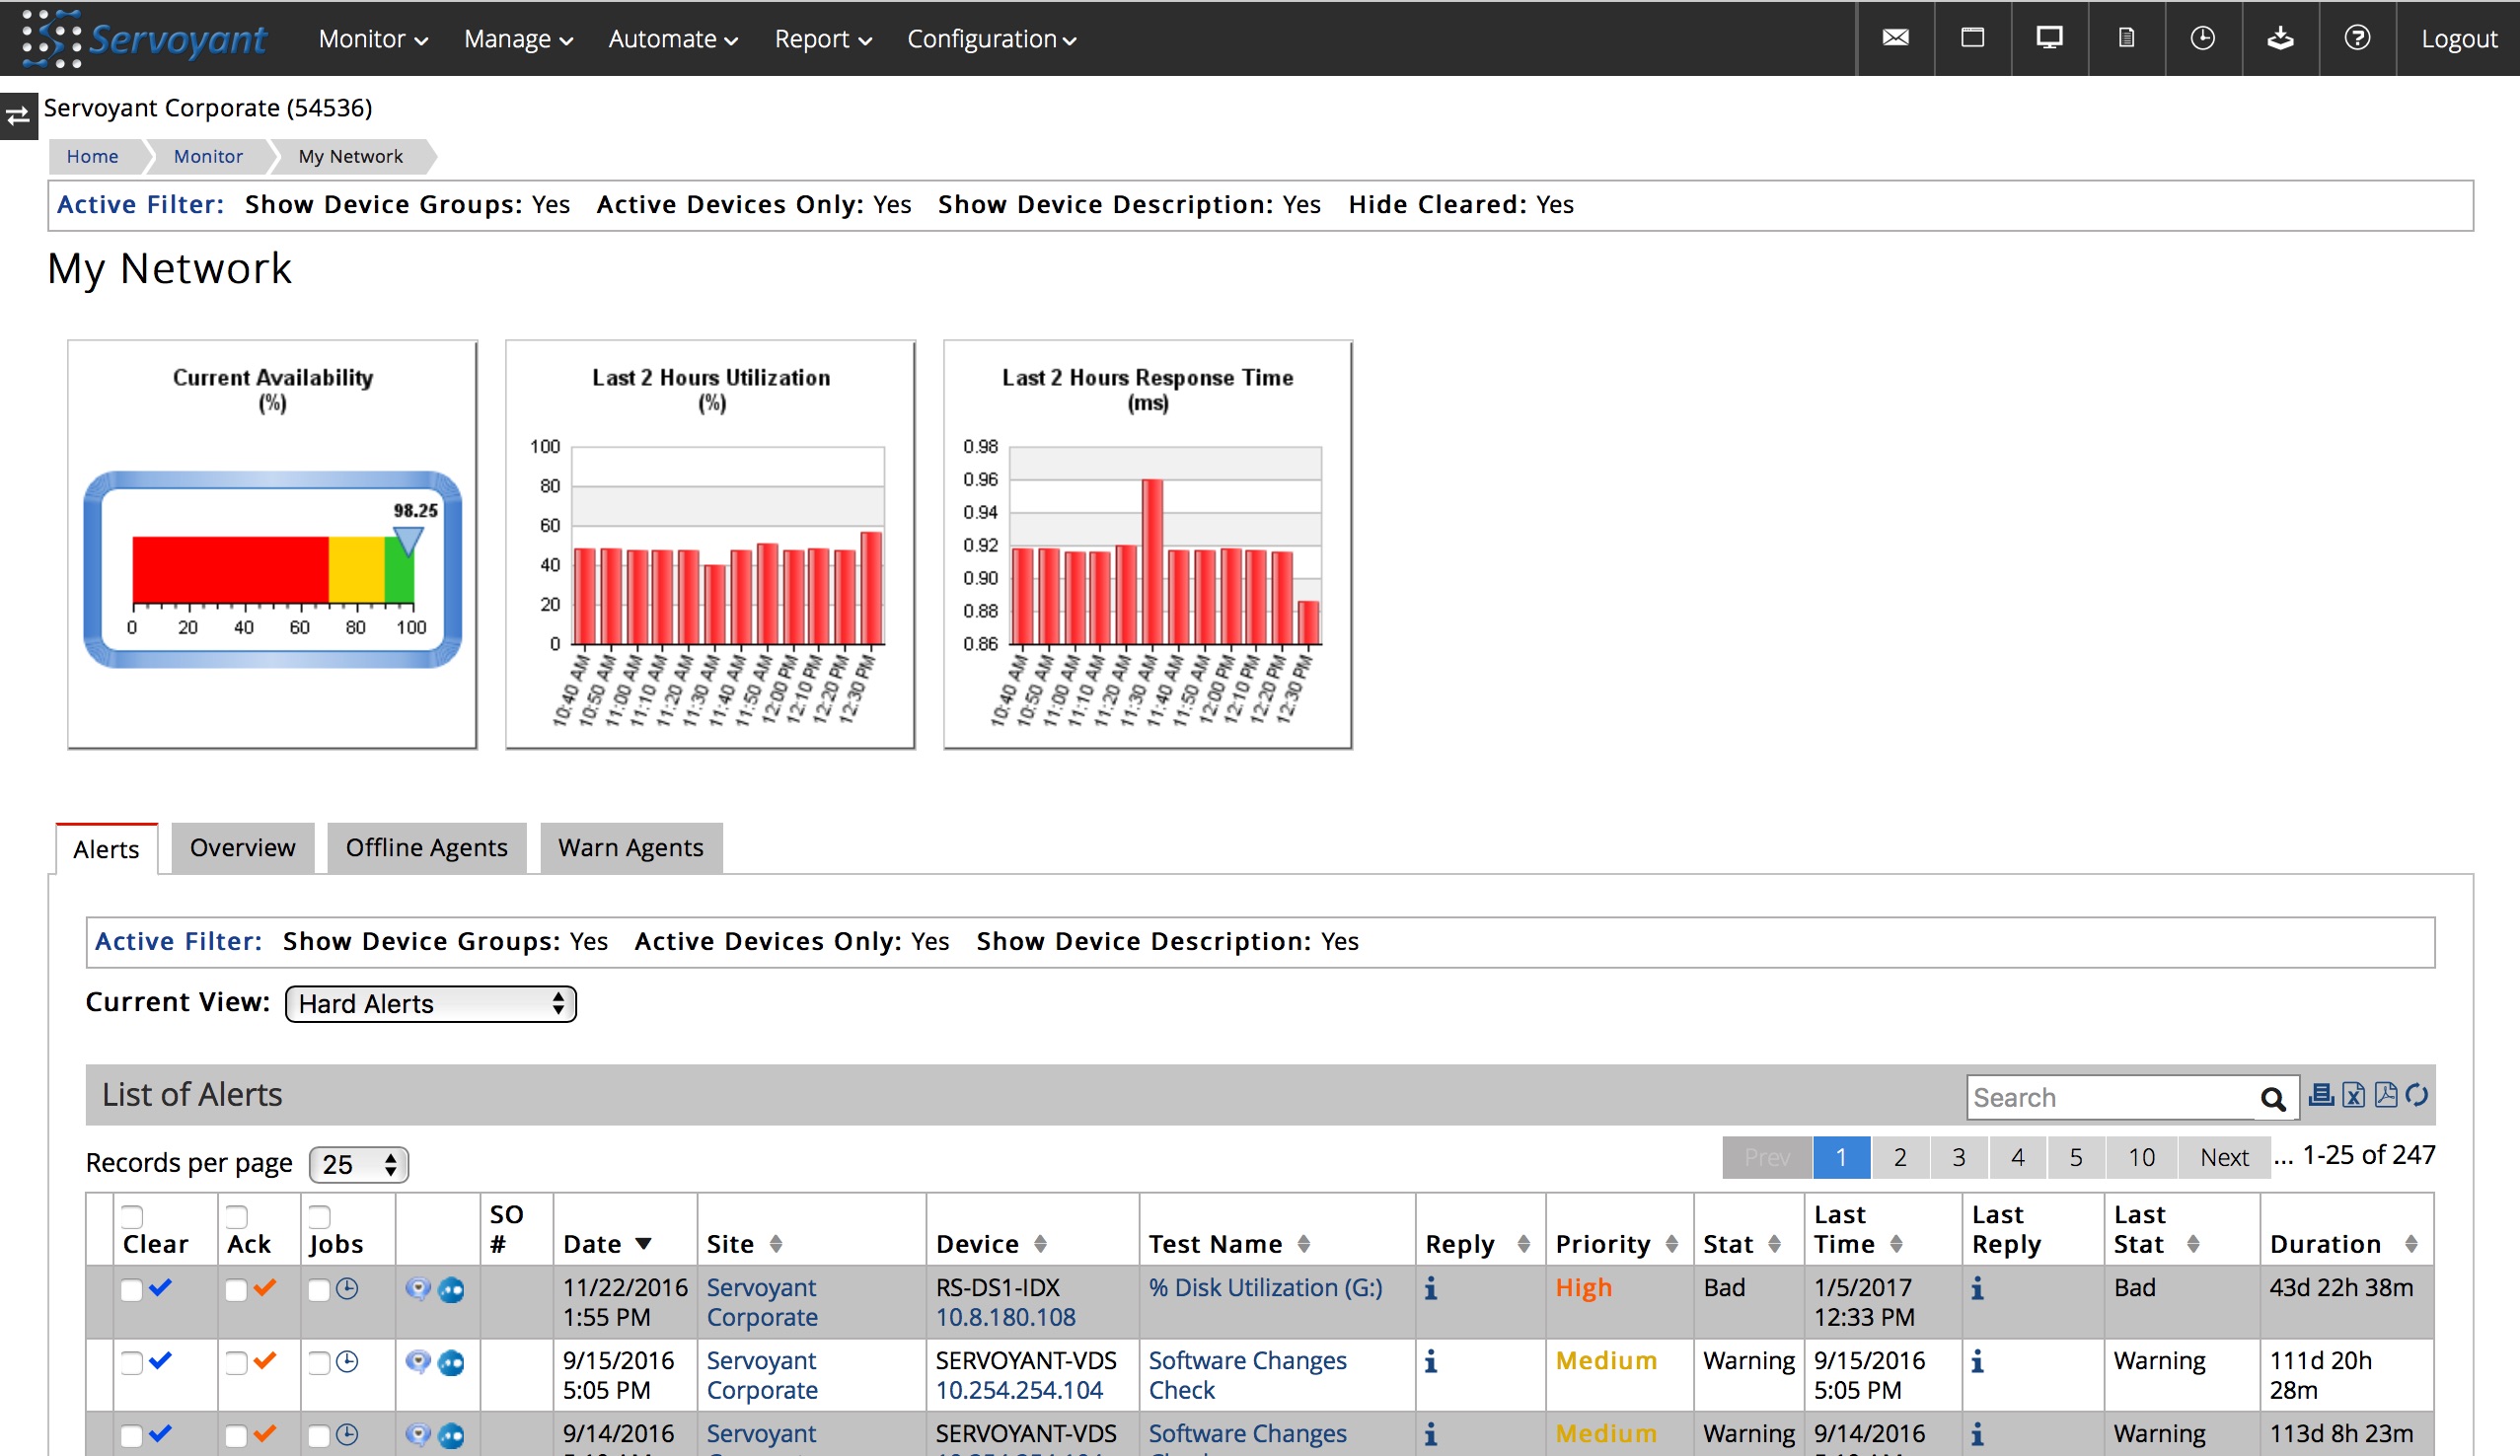This screenshot has height=1456, width=2520.
Task: Click Last 2 Hours Utilization chart
Action: pyautogui.click(x=710, y=544)
